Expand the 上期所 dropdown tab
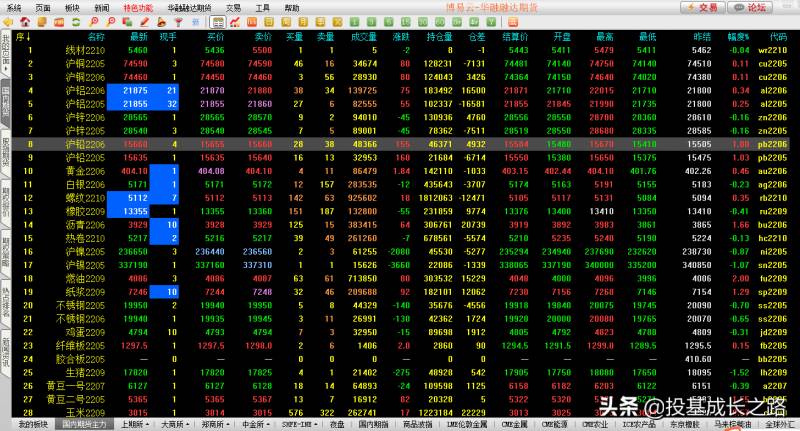This screenshot has height=431, width=800. pos(134,424)
